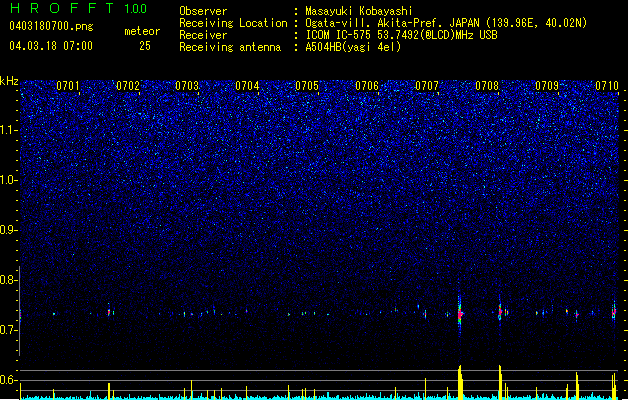
Task: Click the meteor label
Action: [x=142, y=31]
